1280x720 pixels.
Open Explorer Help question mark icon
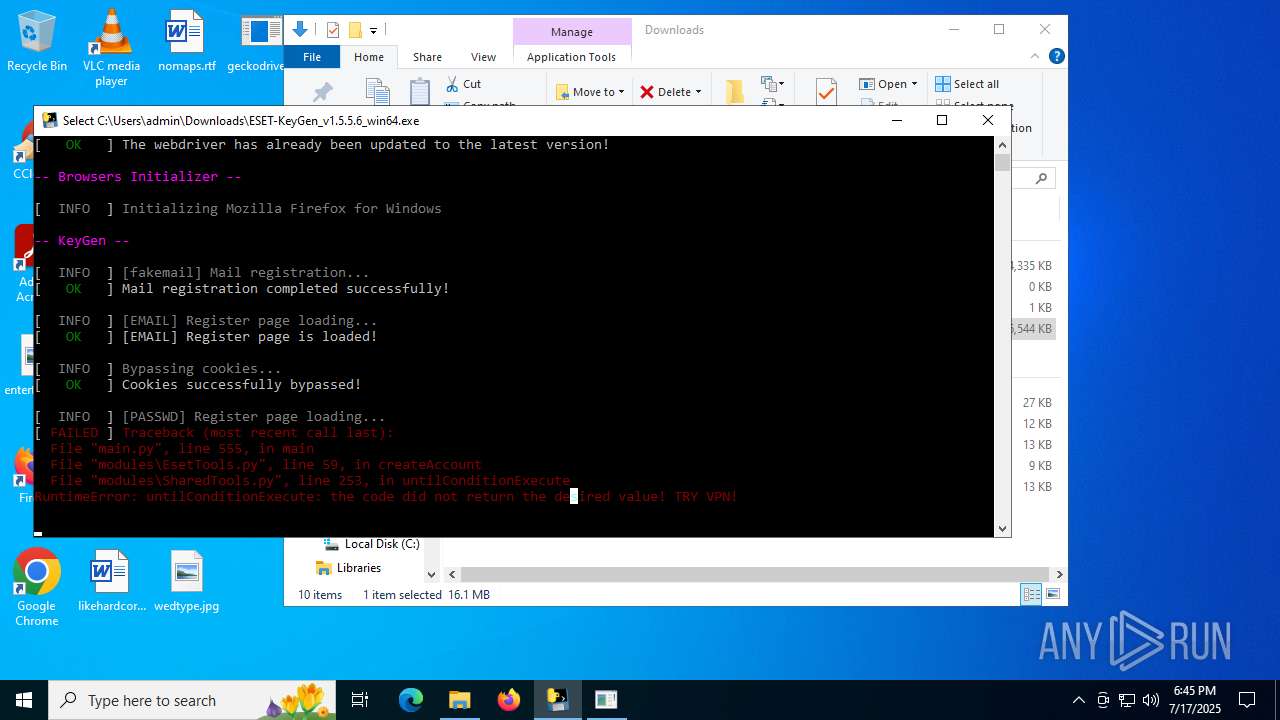click(x=1056, y=57)
